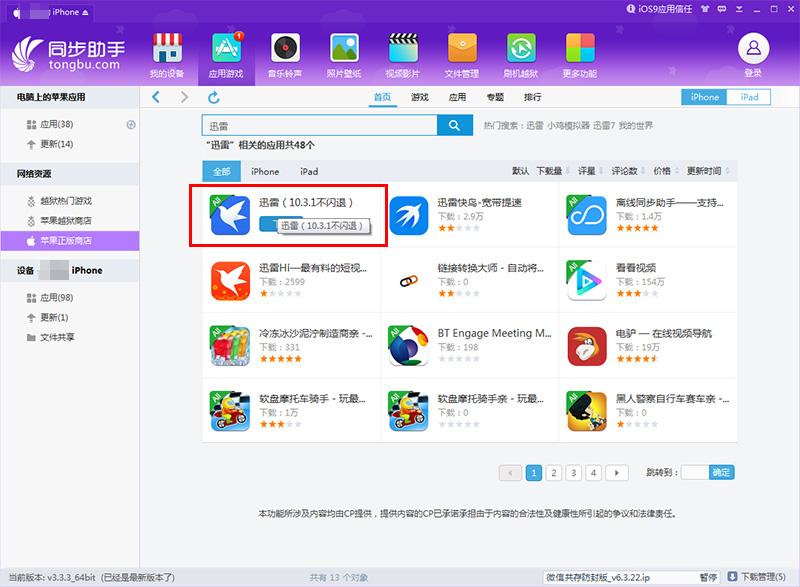Click the 迅雷 (10.3.1不闪退) app icon
Screen dimensions: 800x587
(x=230, y=215)
